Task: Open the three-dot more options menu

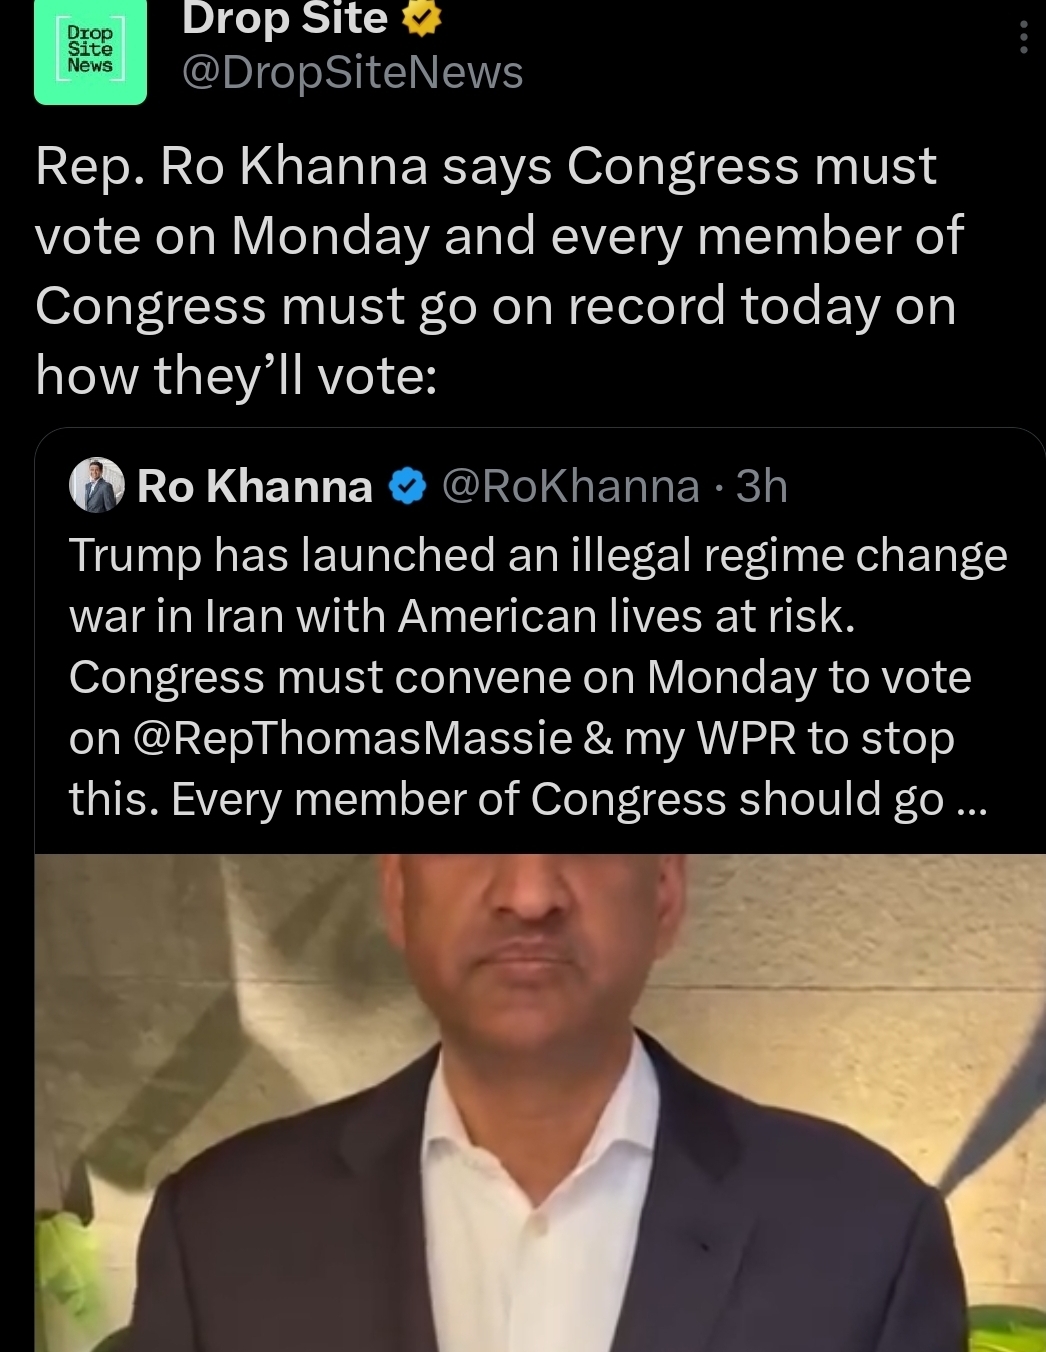Action: 1022,38
